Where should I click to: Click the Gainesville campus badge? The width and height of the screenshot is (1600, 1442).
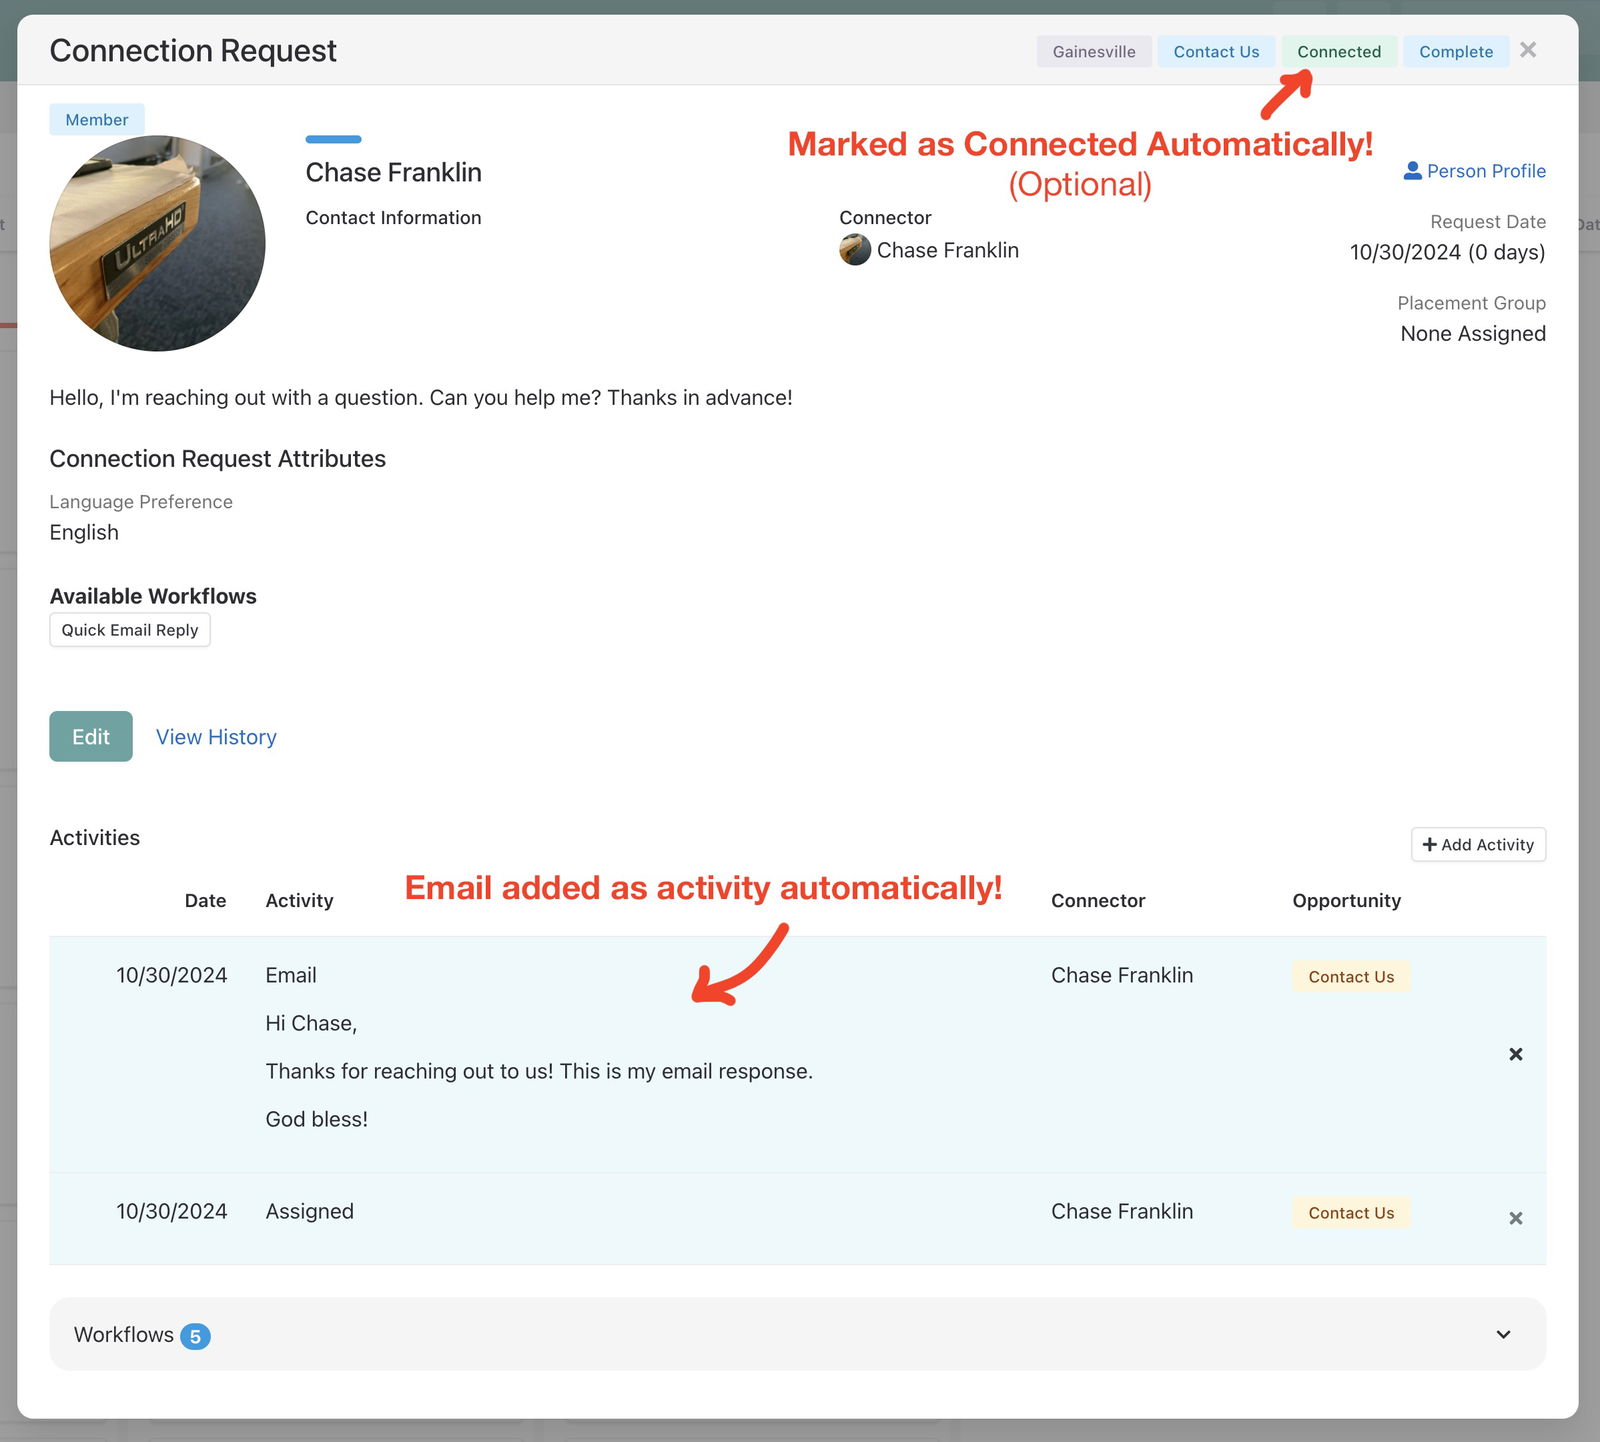tap(1094, 52)
